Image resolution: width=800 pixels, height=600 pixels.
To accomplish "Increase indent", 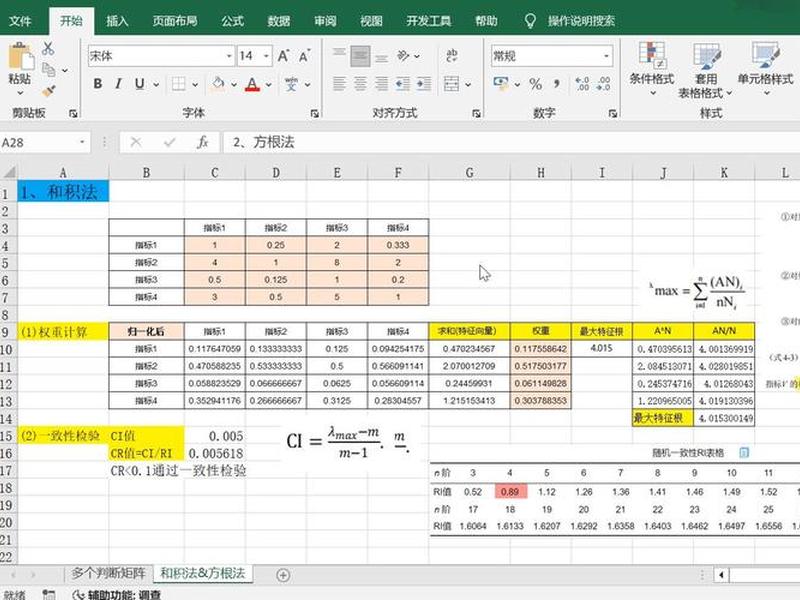I will pyautogui.click(x=423, y=84).
